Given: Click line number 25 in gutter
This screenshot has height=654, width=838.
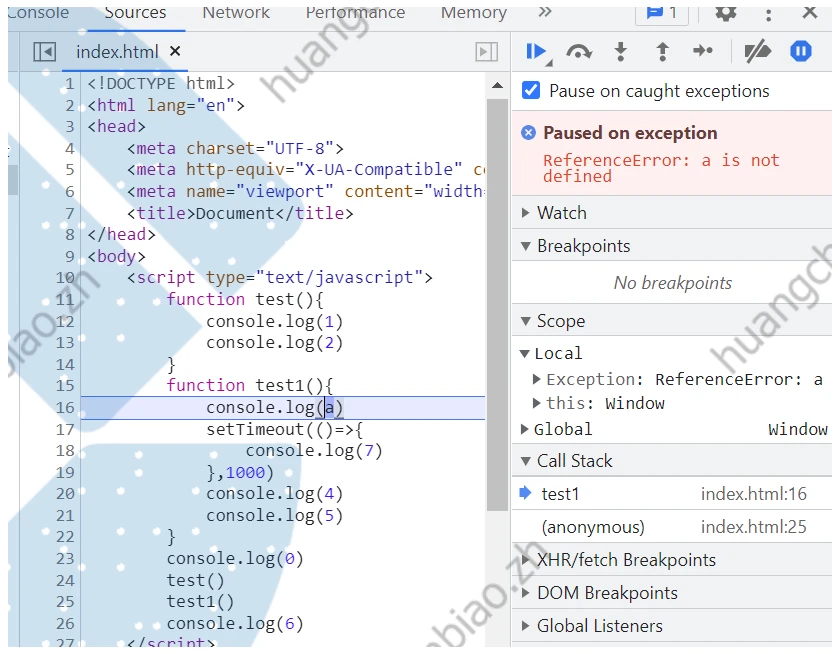Looking at the screenshot, I should tap(65, 602).
